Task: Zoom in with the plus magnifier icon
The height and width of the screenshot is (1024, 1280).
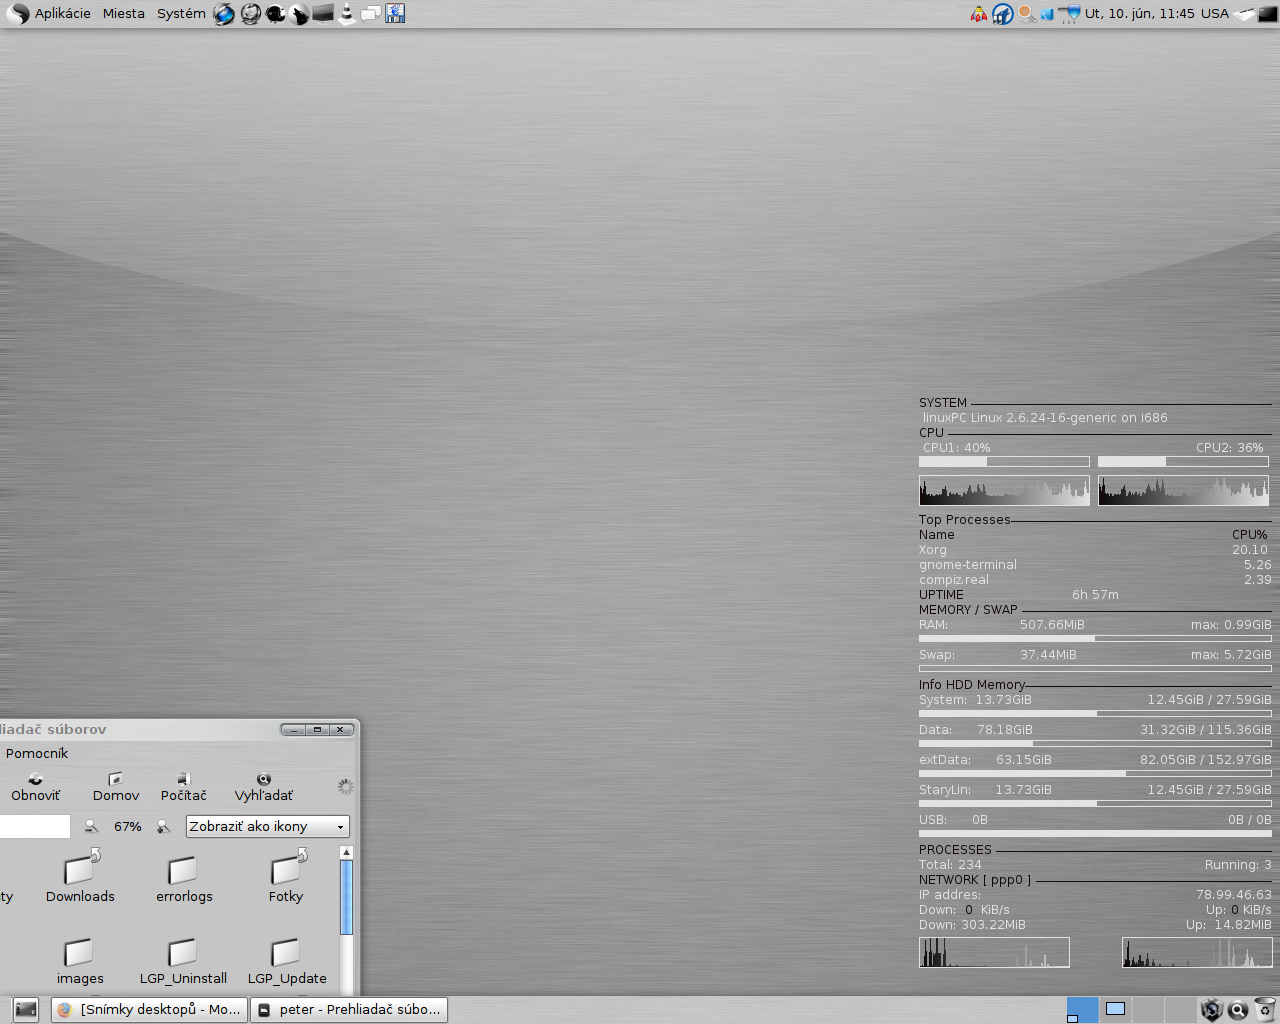Action: 163,826
